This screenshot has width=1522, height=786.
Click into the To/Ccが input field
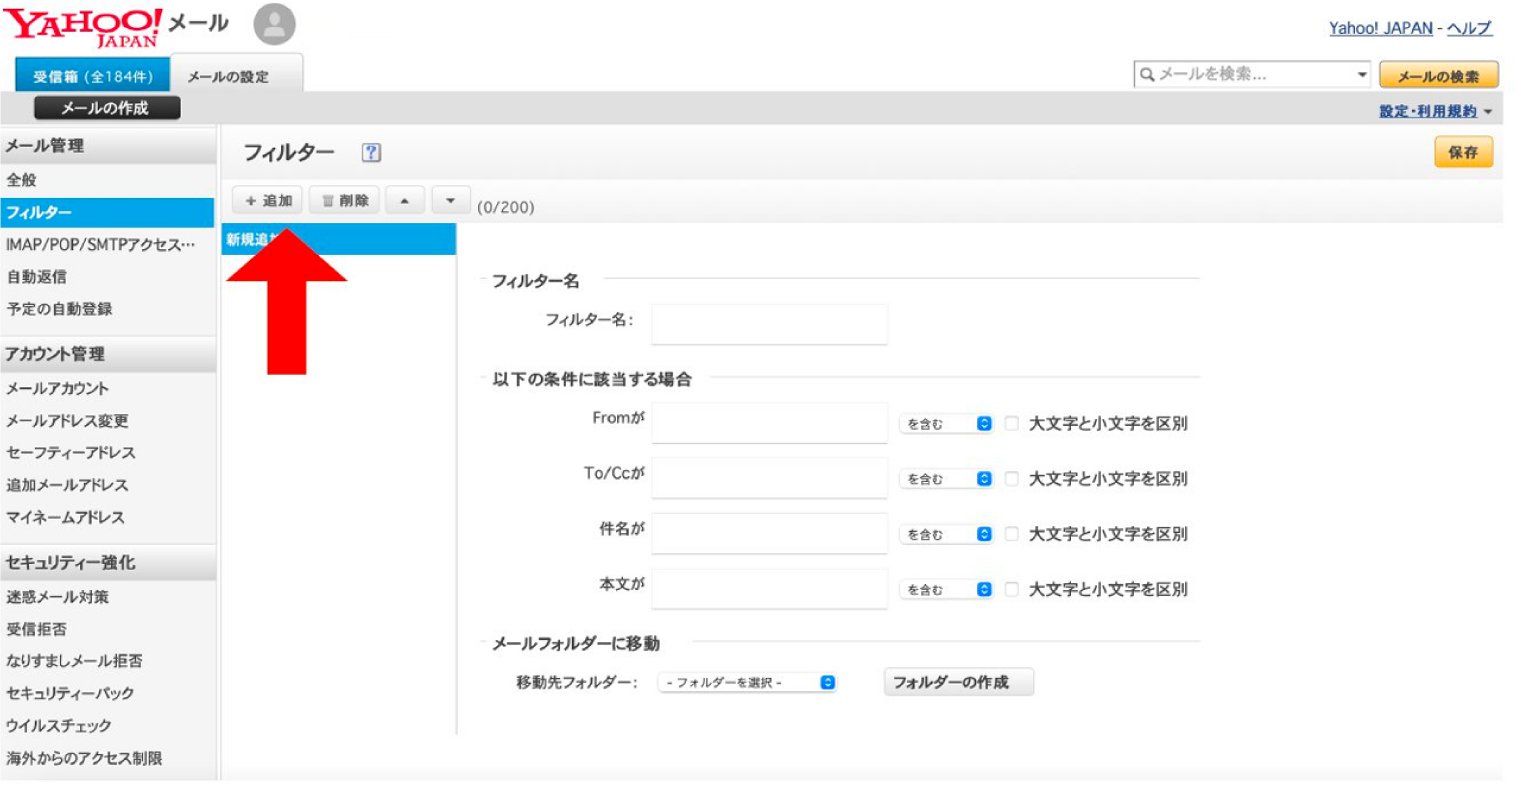pos(769,478)
